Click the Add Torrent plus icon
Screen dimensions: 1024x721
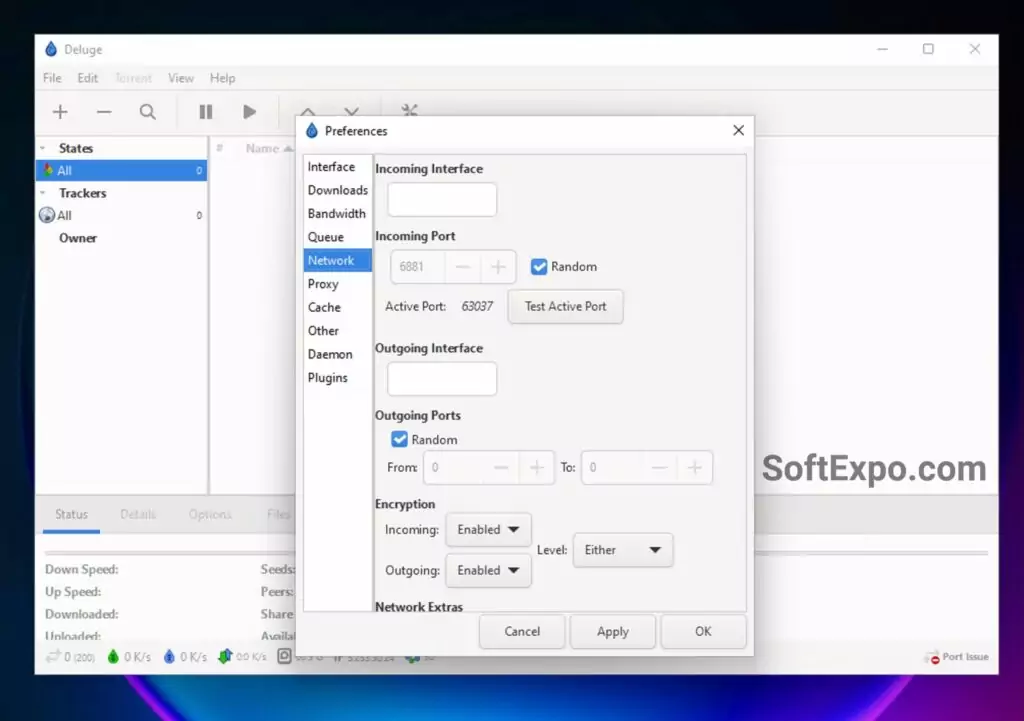60,112
